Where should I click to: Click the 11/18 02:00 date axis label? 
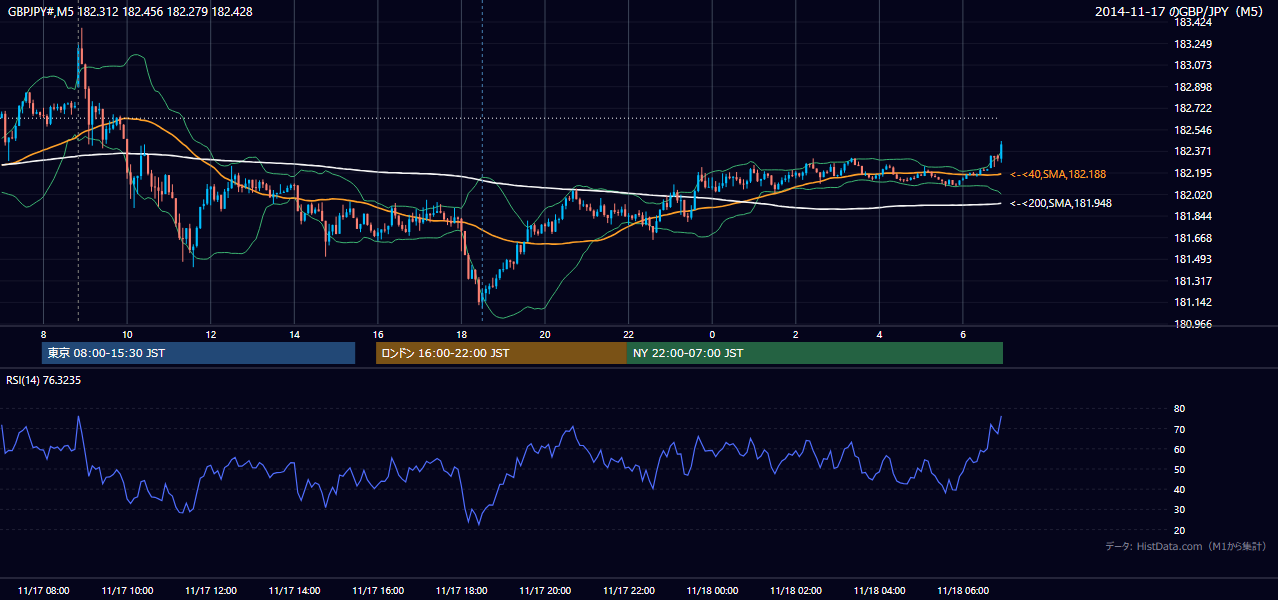pos(796,591)
